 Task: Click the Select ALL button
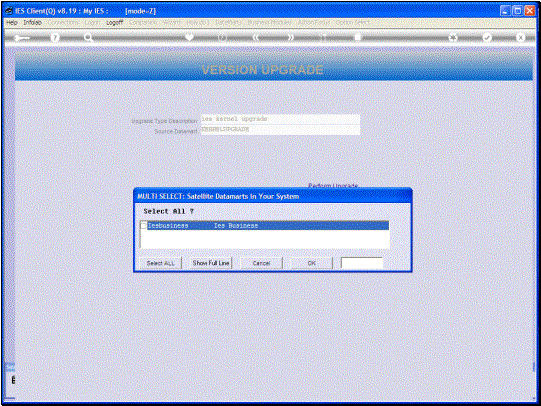coord(160,263)
